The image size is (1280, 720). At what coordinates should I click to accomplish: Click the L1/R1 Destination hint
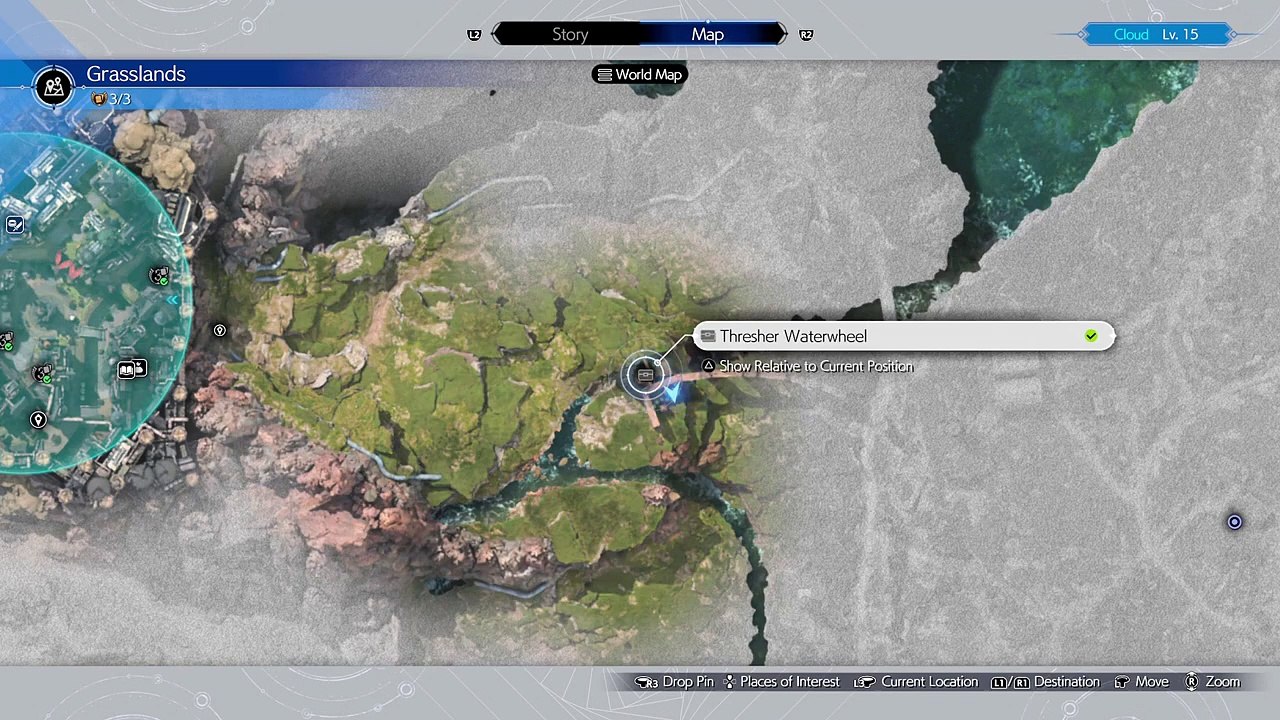click(1045, 682)
